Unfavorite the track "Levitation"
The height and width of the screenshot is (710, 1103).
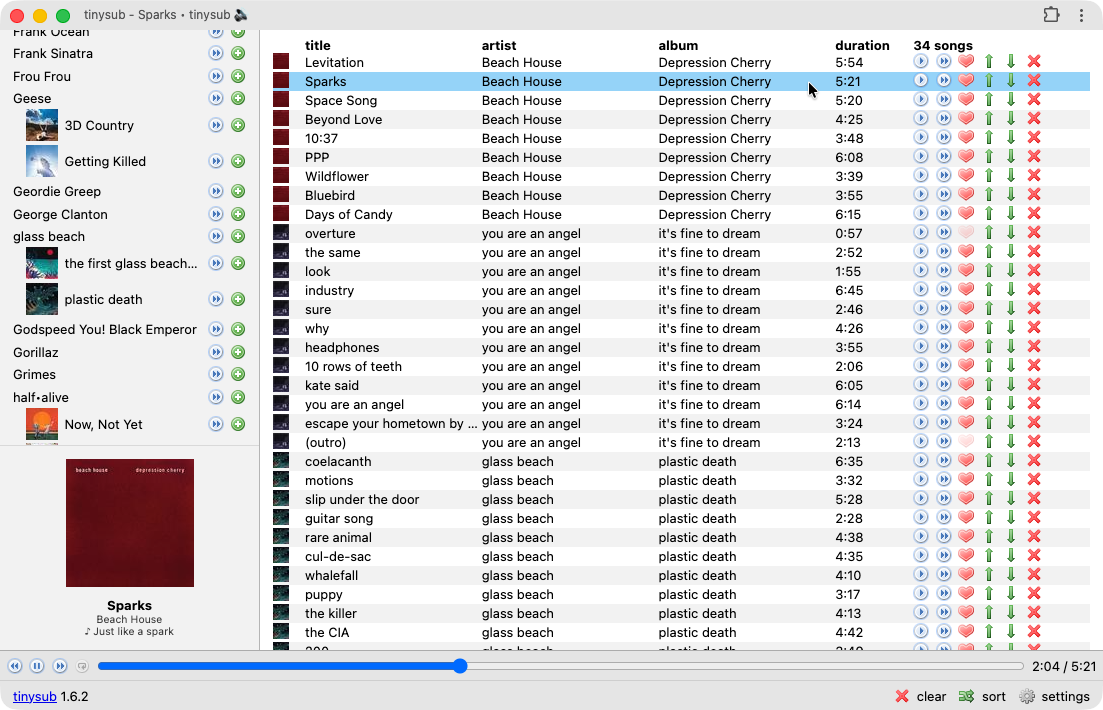pos(965,62)
